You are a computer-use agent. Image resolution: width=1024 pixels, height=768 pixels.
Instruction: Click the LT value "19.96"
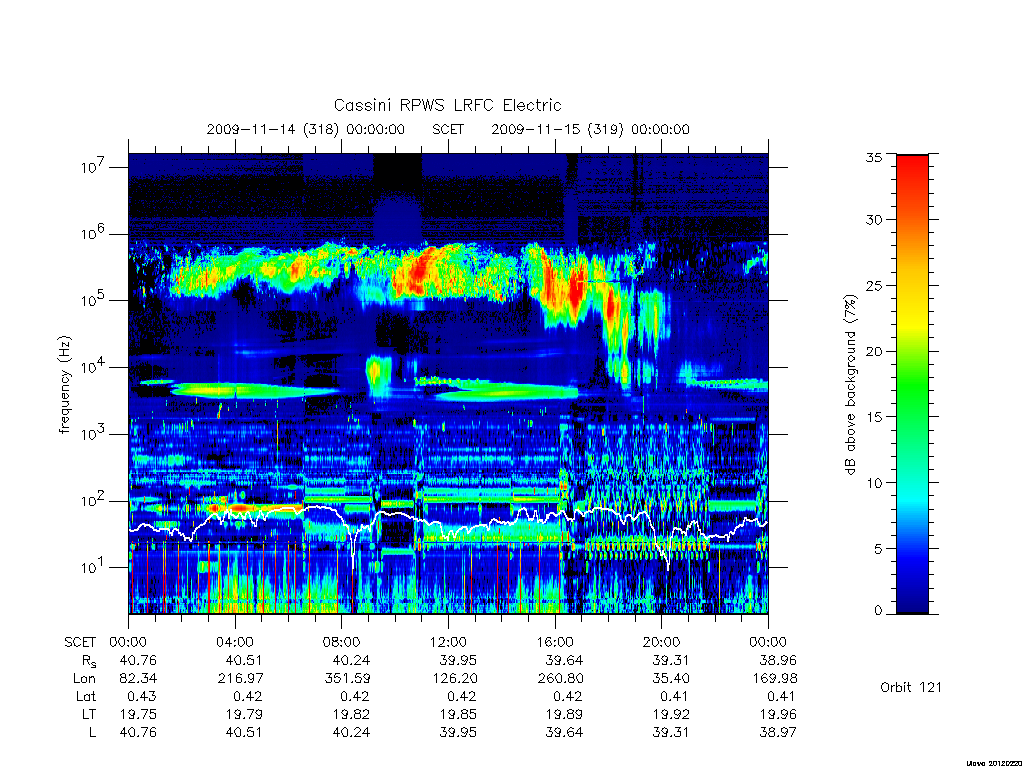778,714
